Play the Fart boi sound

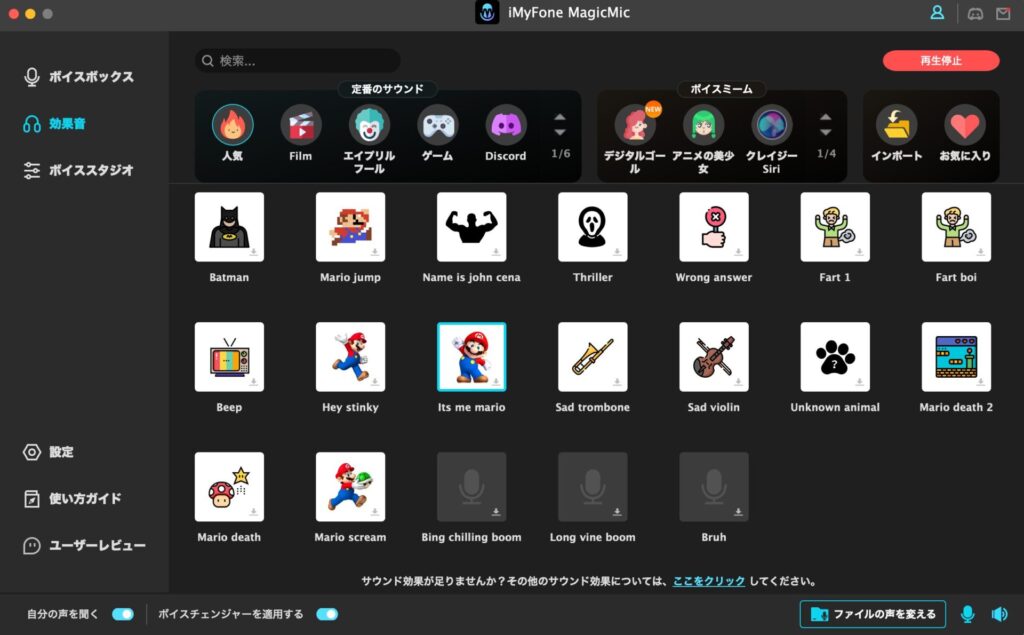click(956, 227)
